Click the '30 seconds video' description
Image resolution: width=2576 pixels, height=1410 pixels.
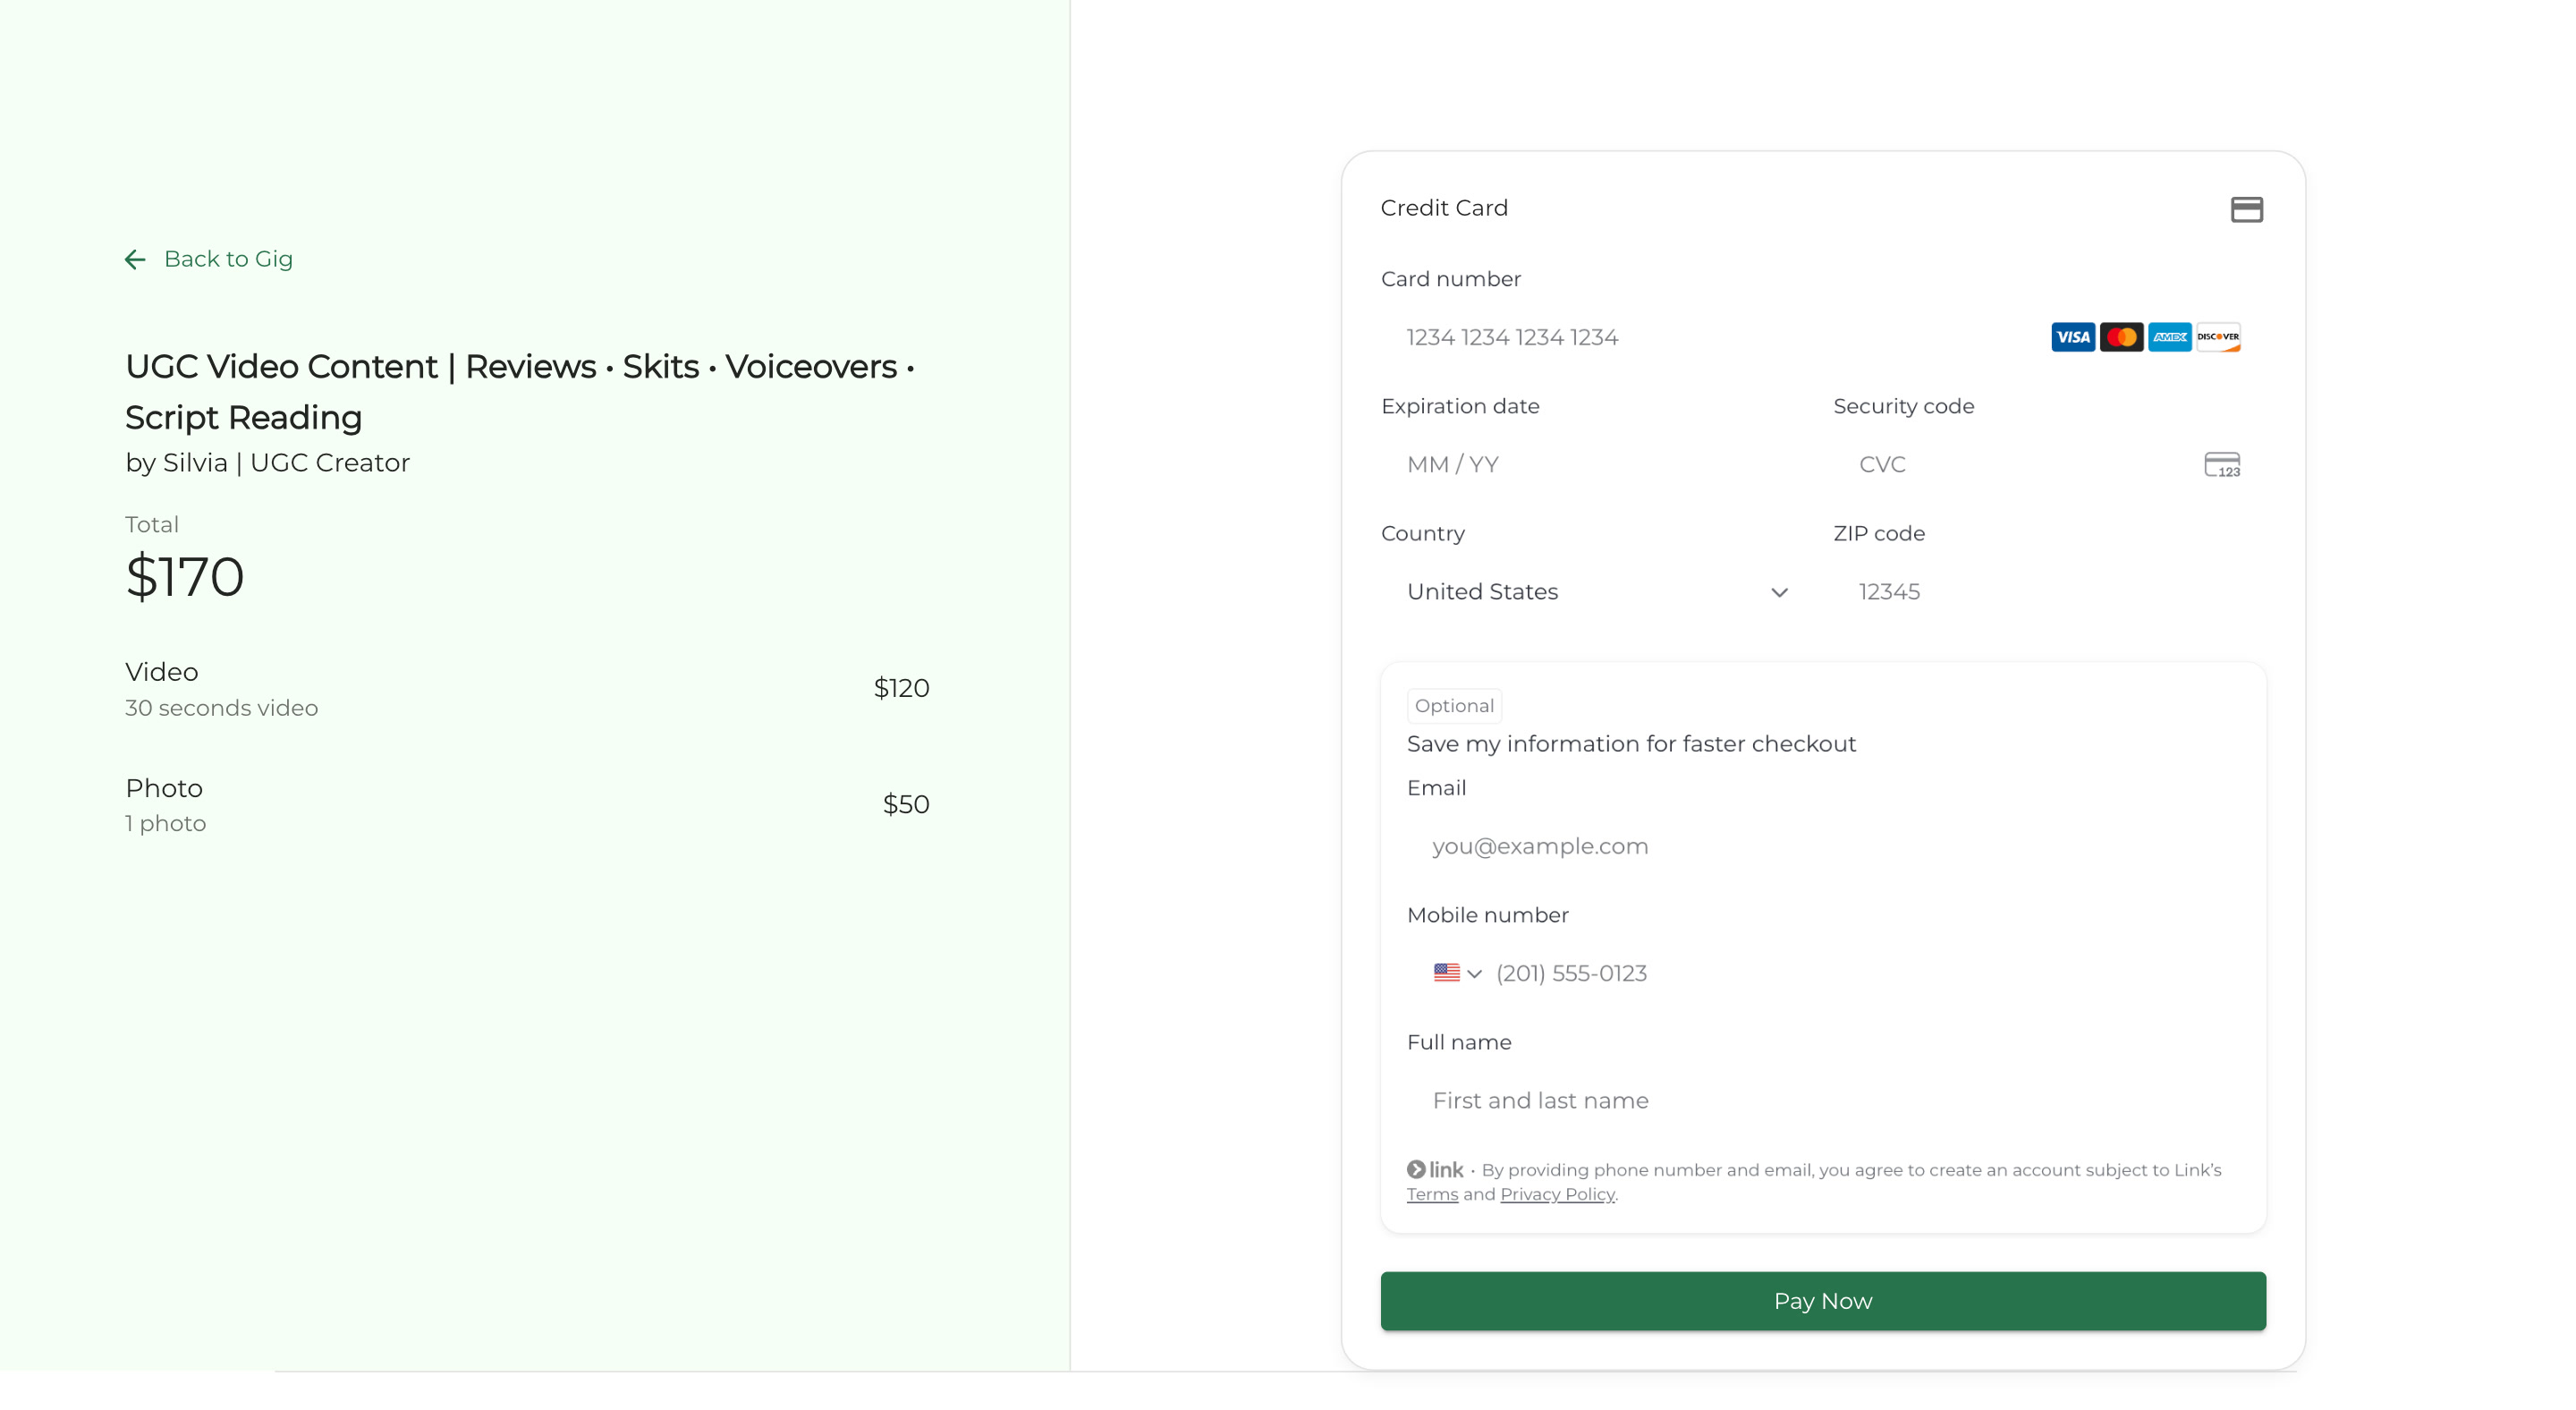[221, 708]
